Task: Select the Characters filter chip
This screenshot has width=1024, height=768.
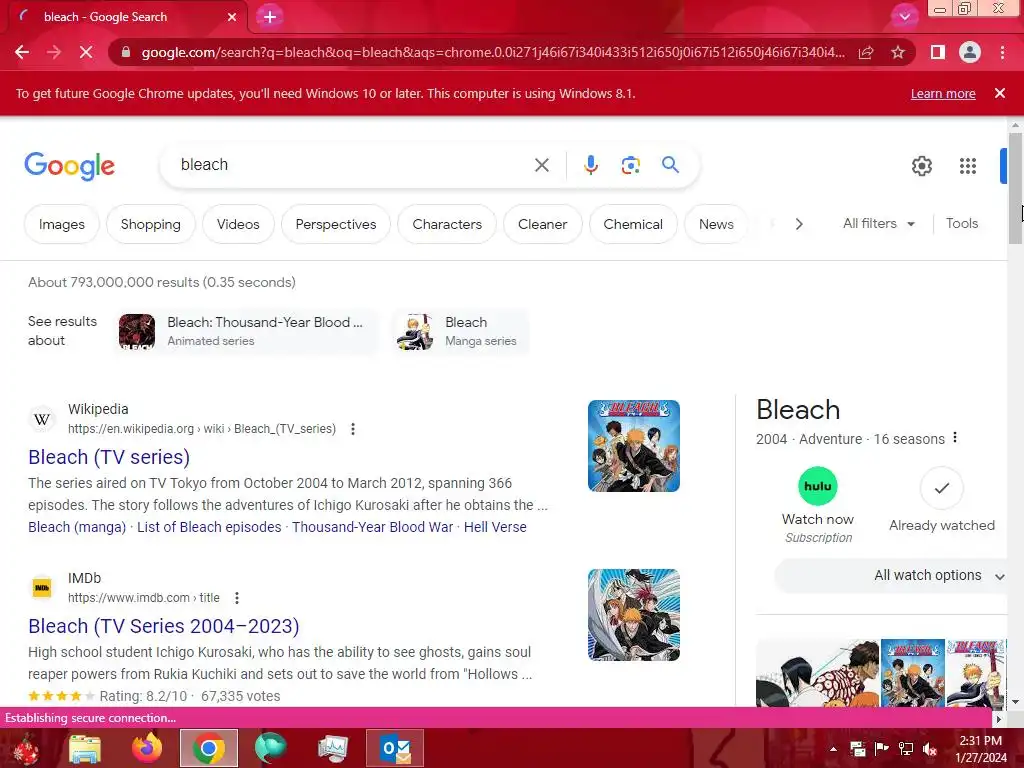Action: point(447,224)
